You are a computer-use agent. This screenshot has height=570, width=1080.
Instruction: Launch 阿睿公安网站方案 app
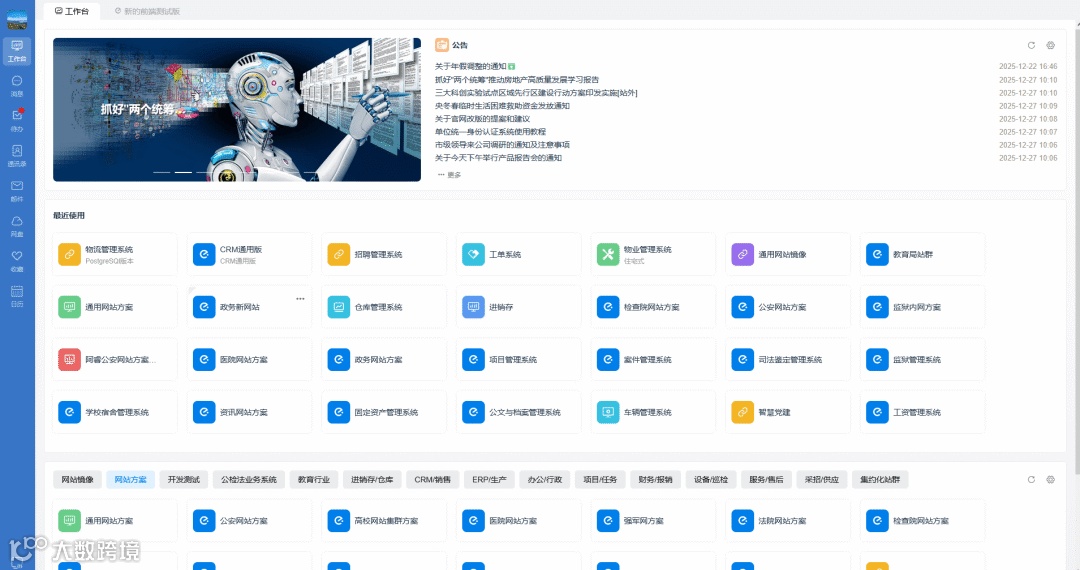(114, 359)
